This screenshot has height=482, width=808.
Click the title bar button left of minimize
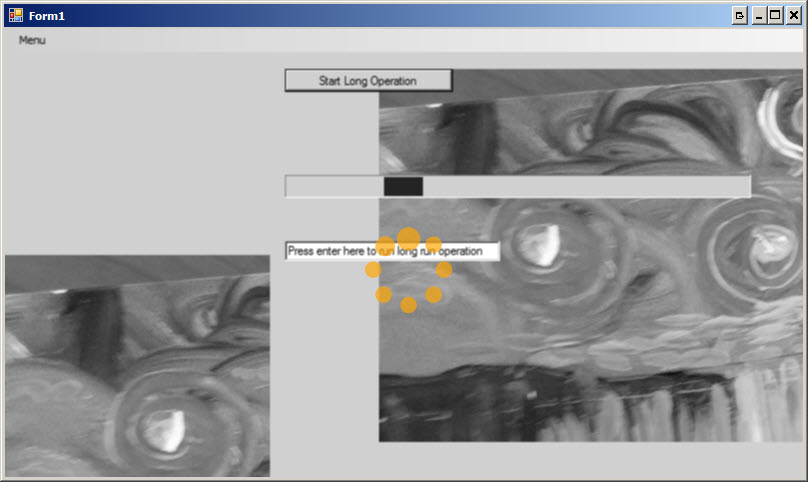click(x=739, y=15)
